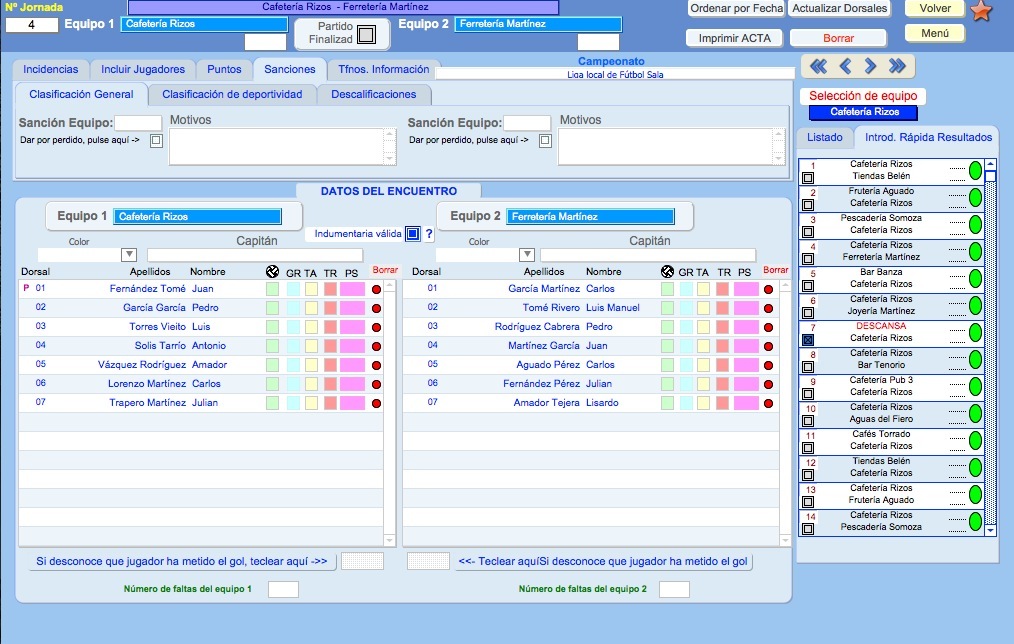
Task: Switch to the Listado tab
Action: tap(825, 137)
